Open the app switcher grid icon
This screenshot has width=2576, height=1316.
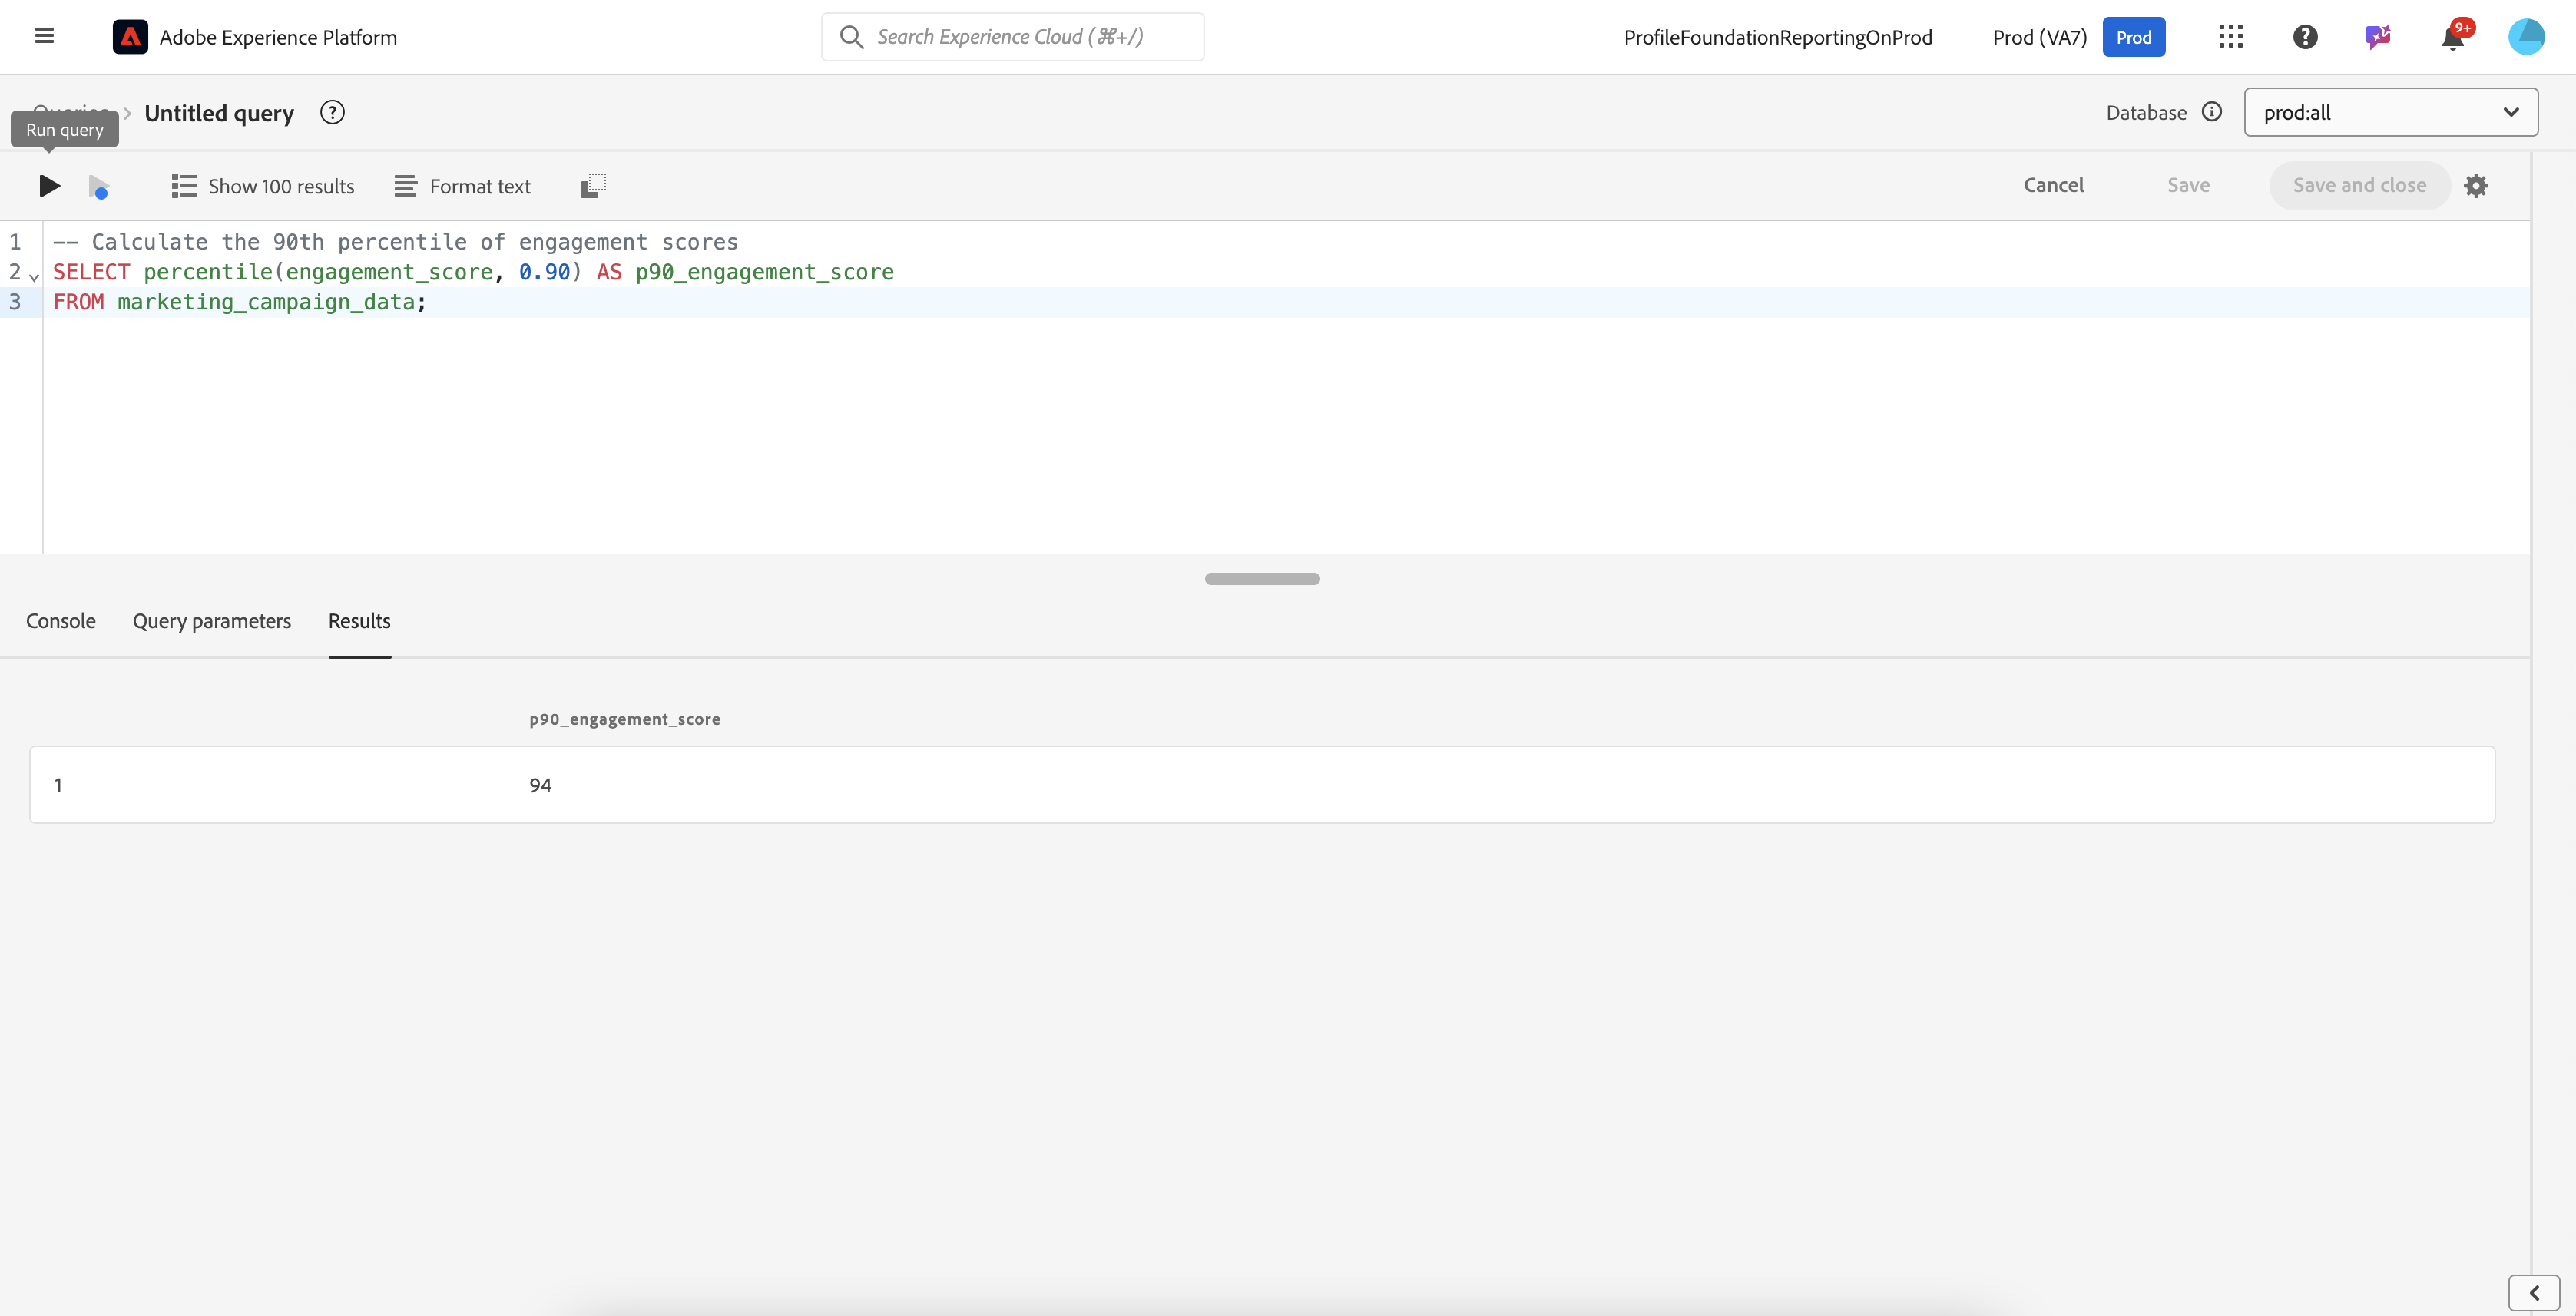point(2230,37)
